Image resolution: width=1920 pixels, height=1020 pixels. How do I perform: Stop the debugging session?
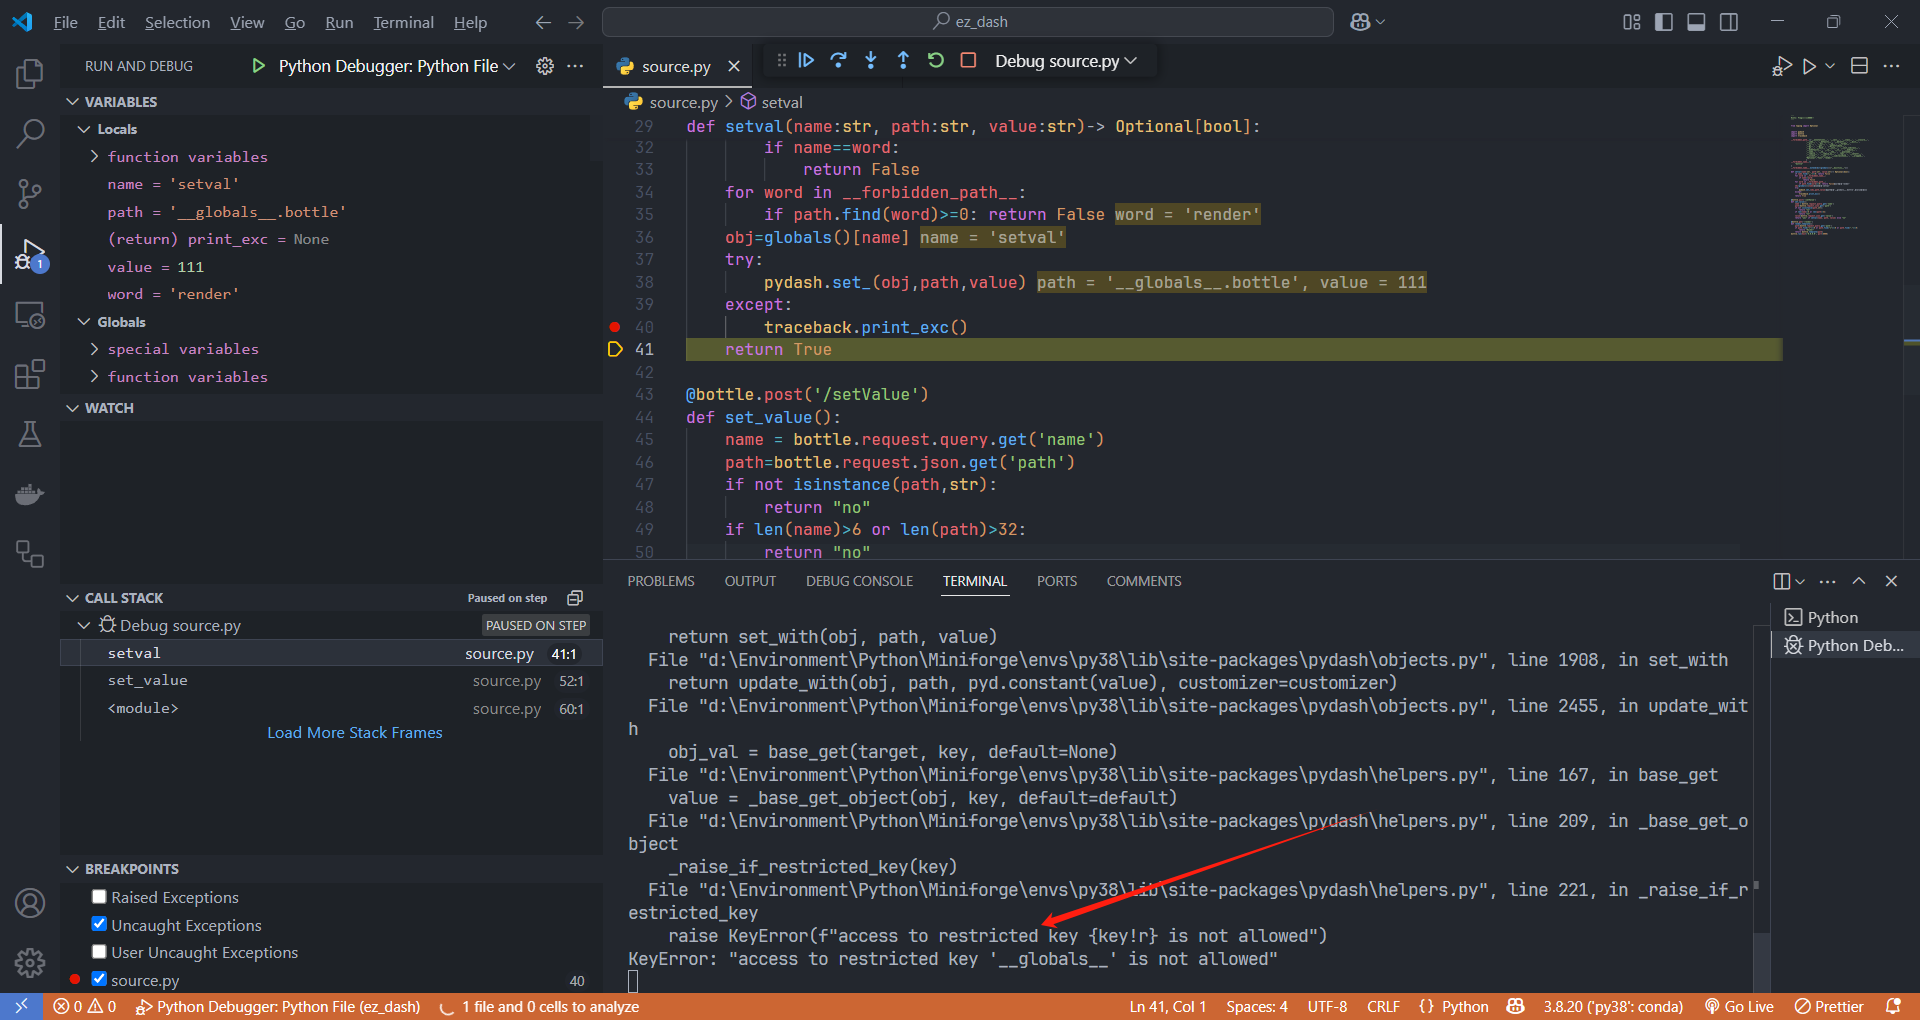tap(968, 61)
